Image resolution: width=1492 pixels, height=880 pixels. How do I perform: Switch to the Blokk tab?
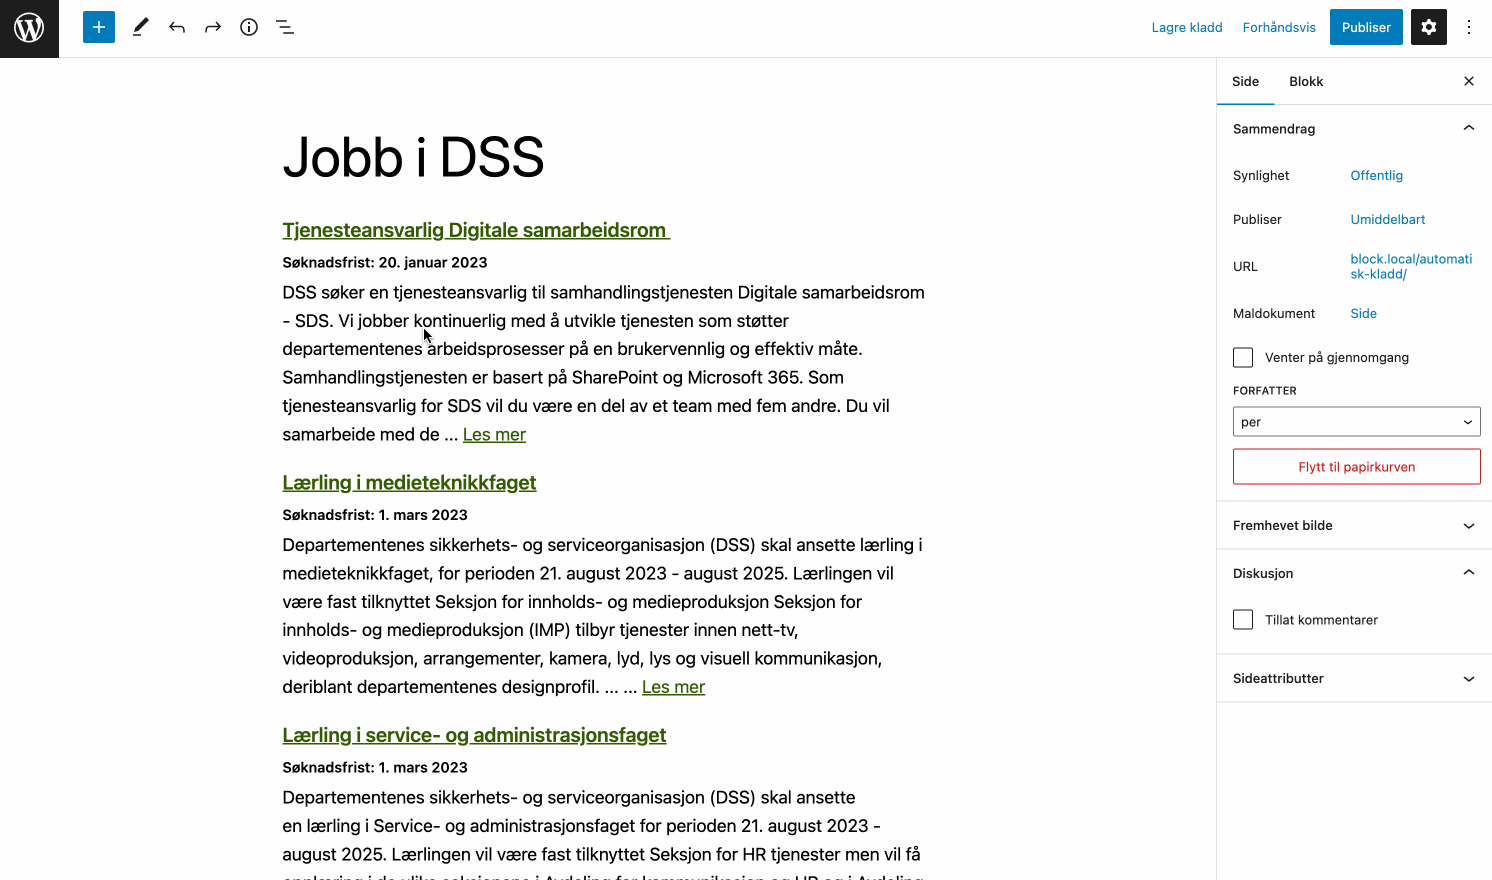click(1306, 81)
